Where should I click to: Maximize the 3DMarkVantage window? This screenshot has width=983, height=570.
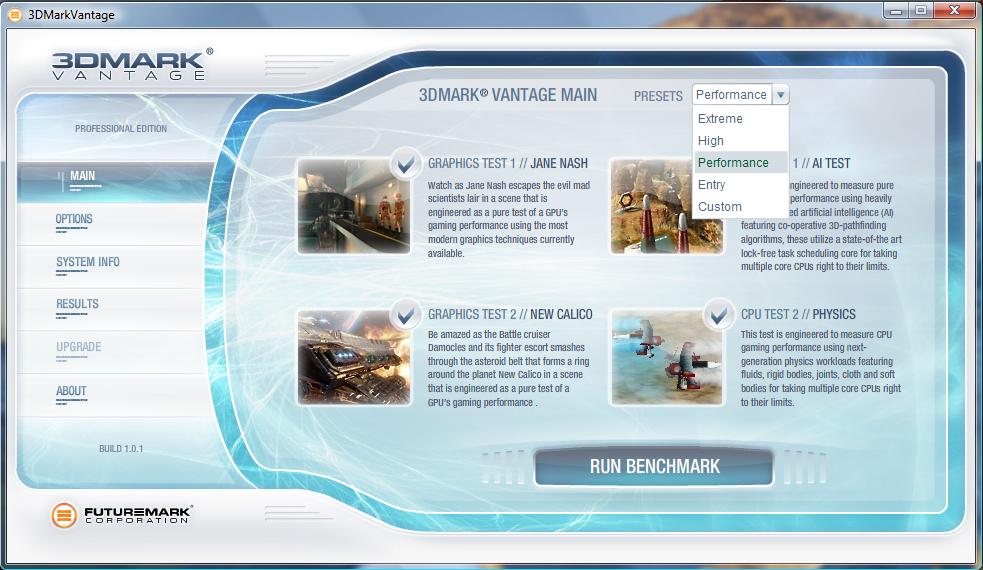coord(921,11)
